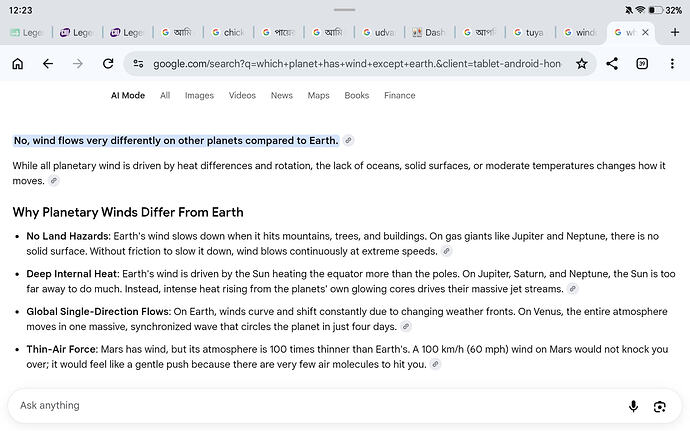690x431 pixels.
Task: Open source link after No Land Hazards paragraph
Action: [x=446, y=251]
